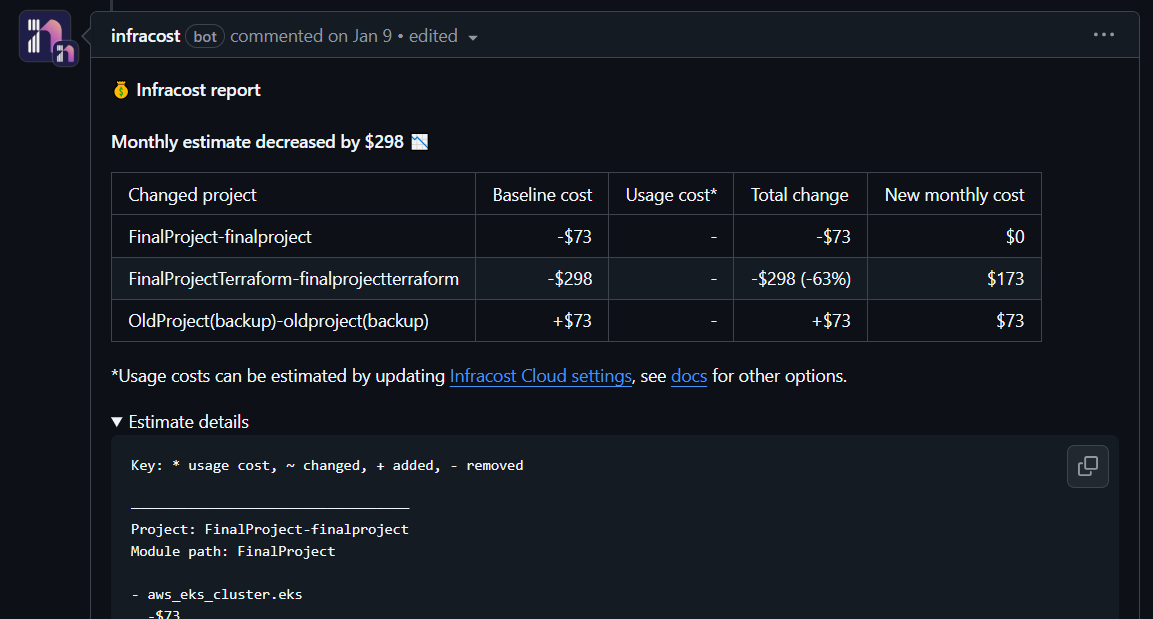1153x619 pixels.
Task: Click the -$298 baseline cost cell
Action: [542, 279]
